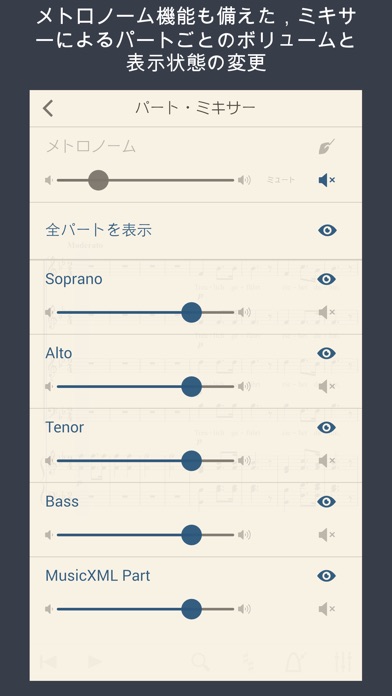The width and height of the screenshot is (392, 696).
Task: Click the Soprano volume slider knob
Action: pos(191,312)
